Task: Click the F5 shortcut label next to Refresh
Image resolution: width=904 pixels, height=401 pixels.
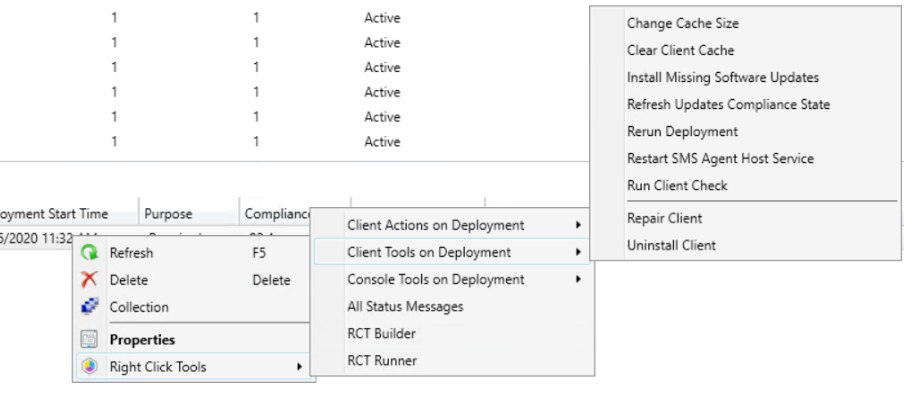Action: tap(259, 253)
